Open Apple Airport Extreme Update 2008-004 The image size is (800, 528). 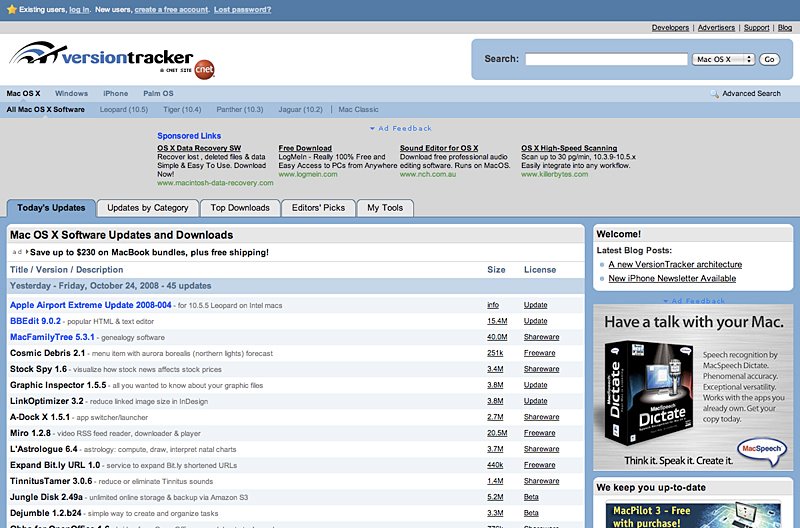(x=91, y=305)
